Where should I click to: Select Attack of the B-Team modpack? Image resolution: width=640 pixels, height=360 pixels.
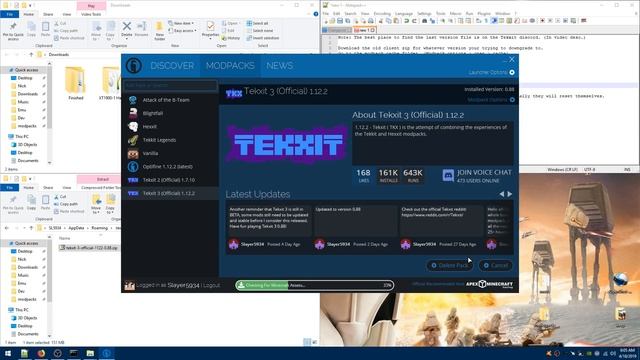[x=170, y=100]
